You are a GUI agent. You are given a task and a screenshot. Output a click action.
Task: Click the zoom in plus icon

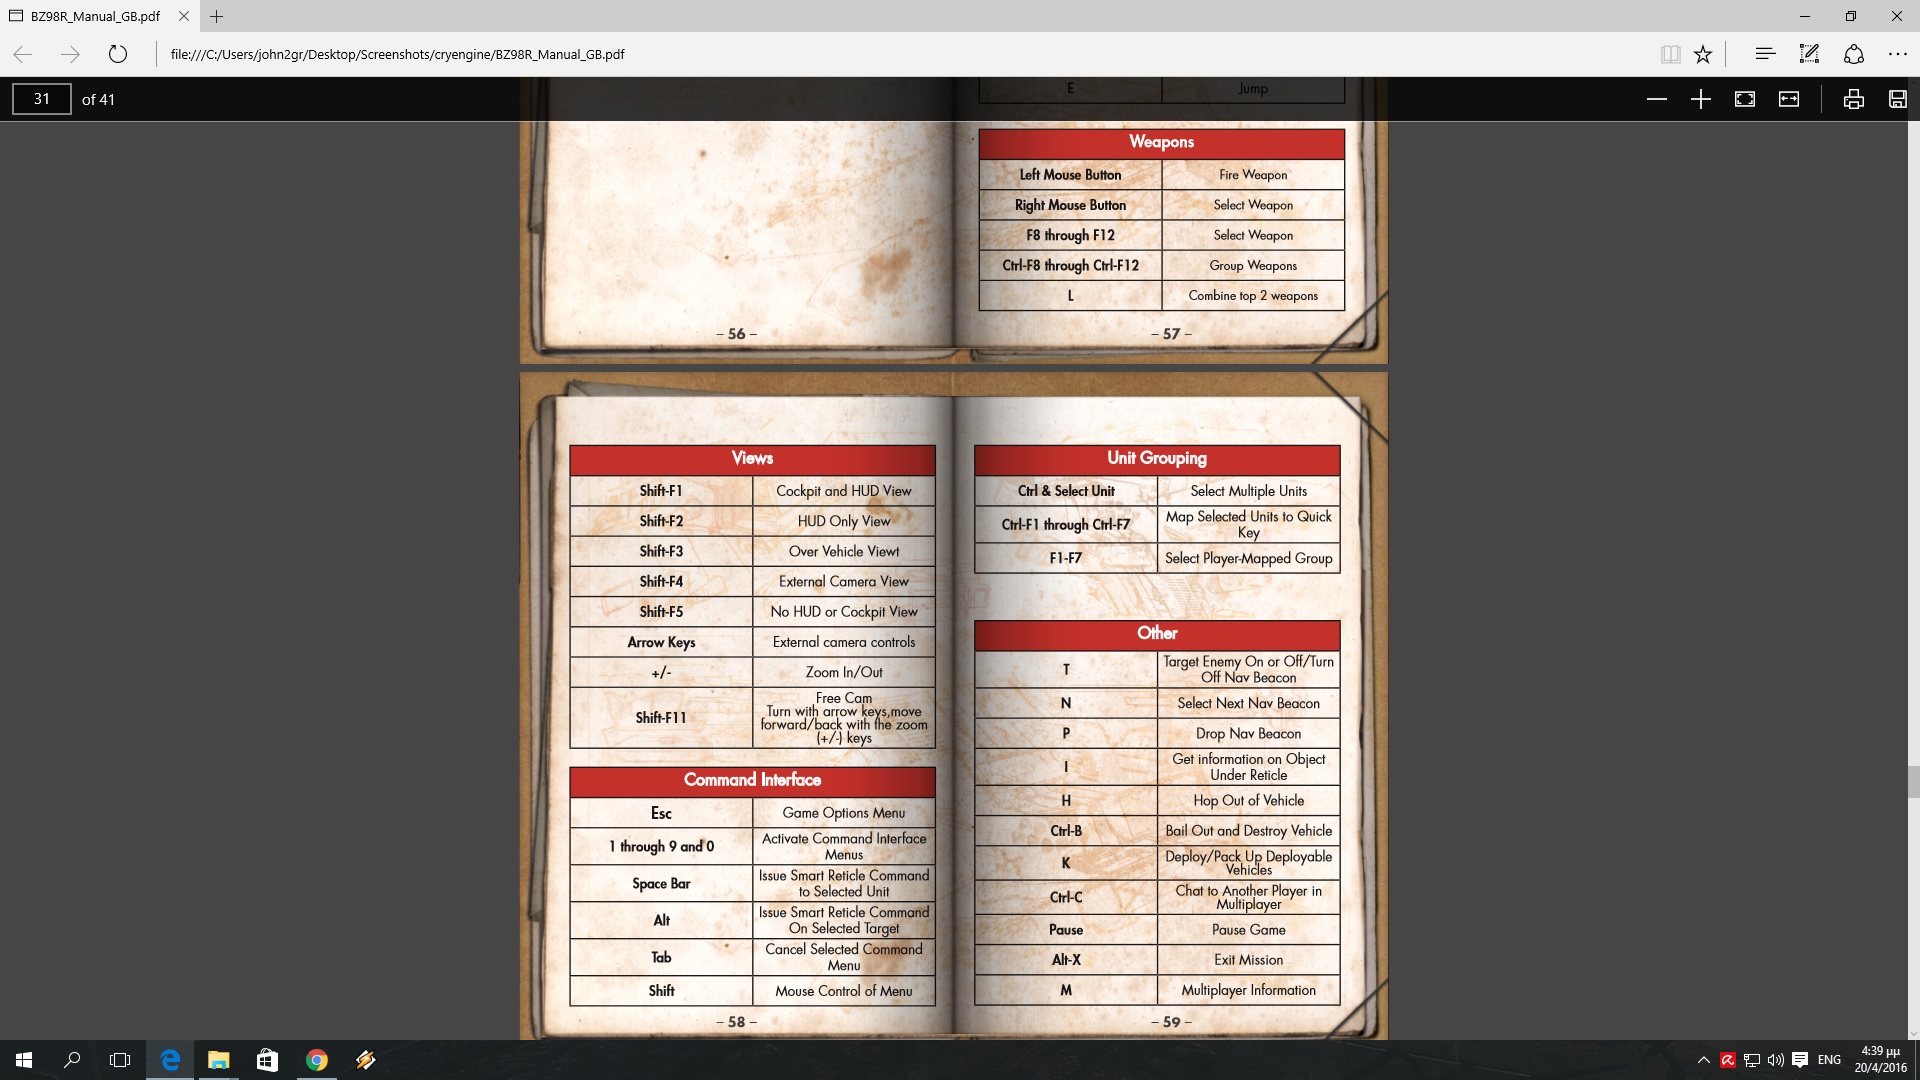click(1701, 99)
